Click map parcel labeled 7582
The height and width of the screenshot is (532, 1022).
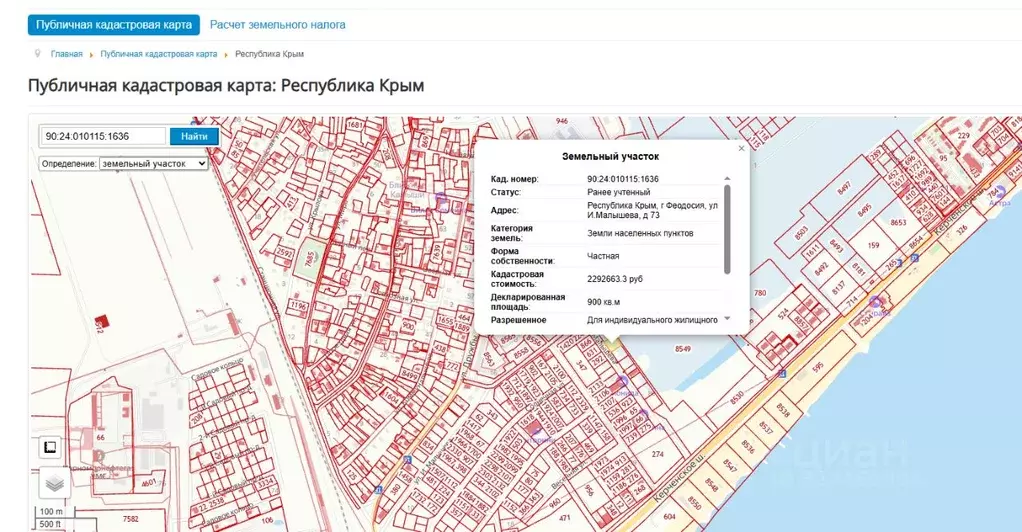pyautogui.click(x=130, y=519)
